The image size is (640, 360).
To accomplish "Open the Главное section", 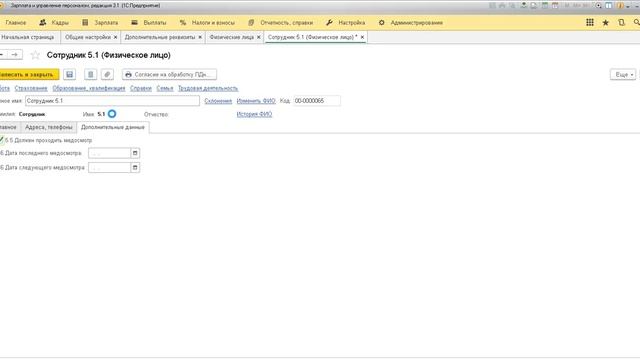I will pos(16,23).
